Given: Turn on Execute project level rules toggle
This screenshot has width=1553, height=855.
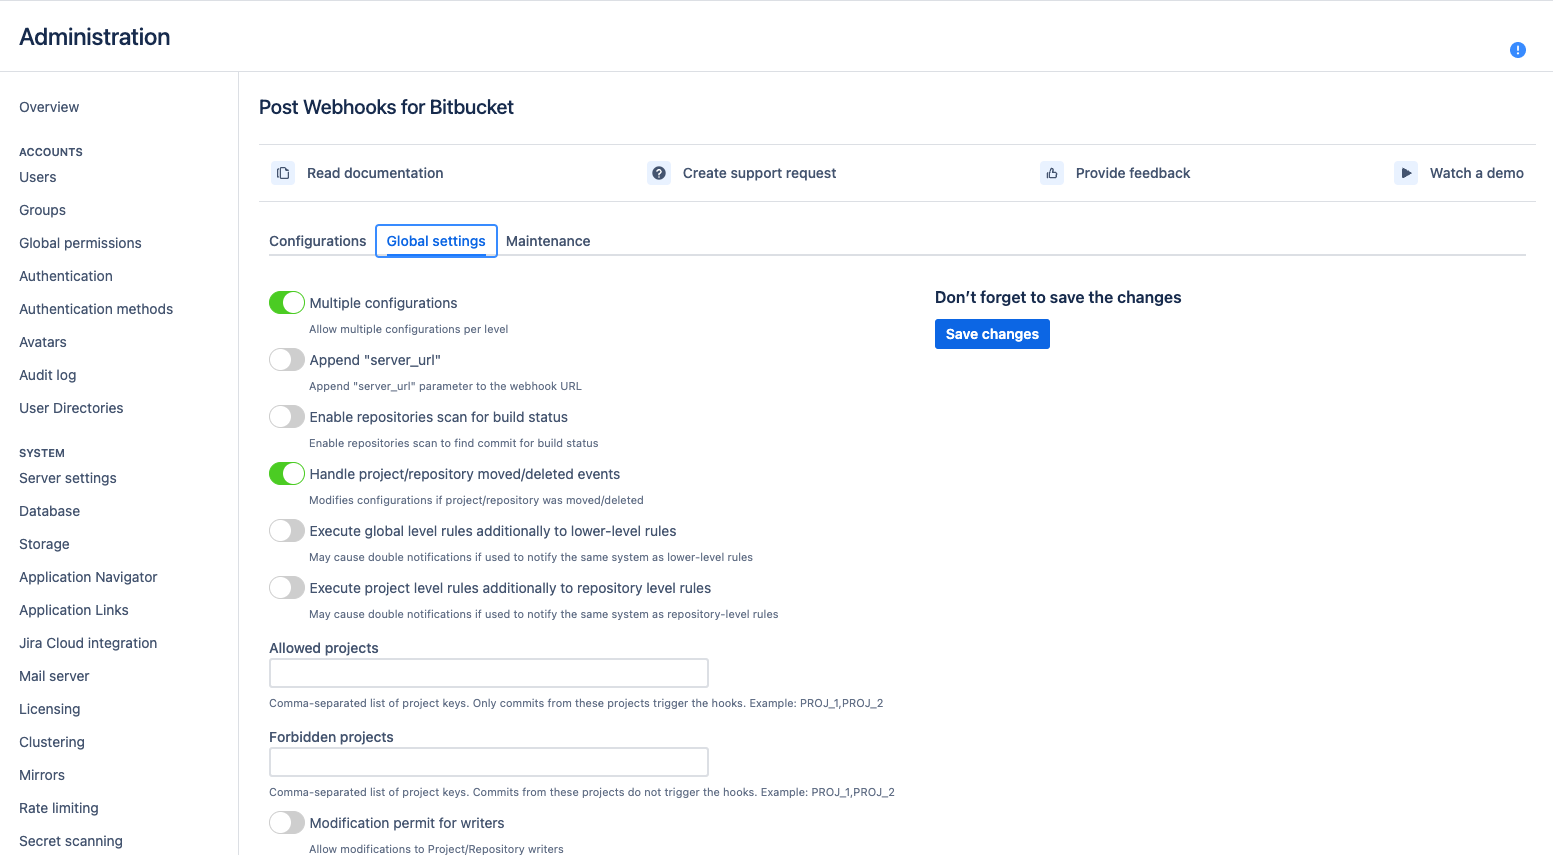Looking at the screenshot, I should coord(287,588).
